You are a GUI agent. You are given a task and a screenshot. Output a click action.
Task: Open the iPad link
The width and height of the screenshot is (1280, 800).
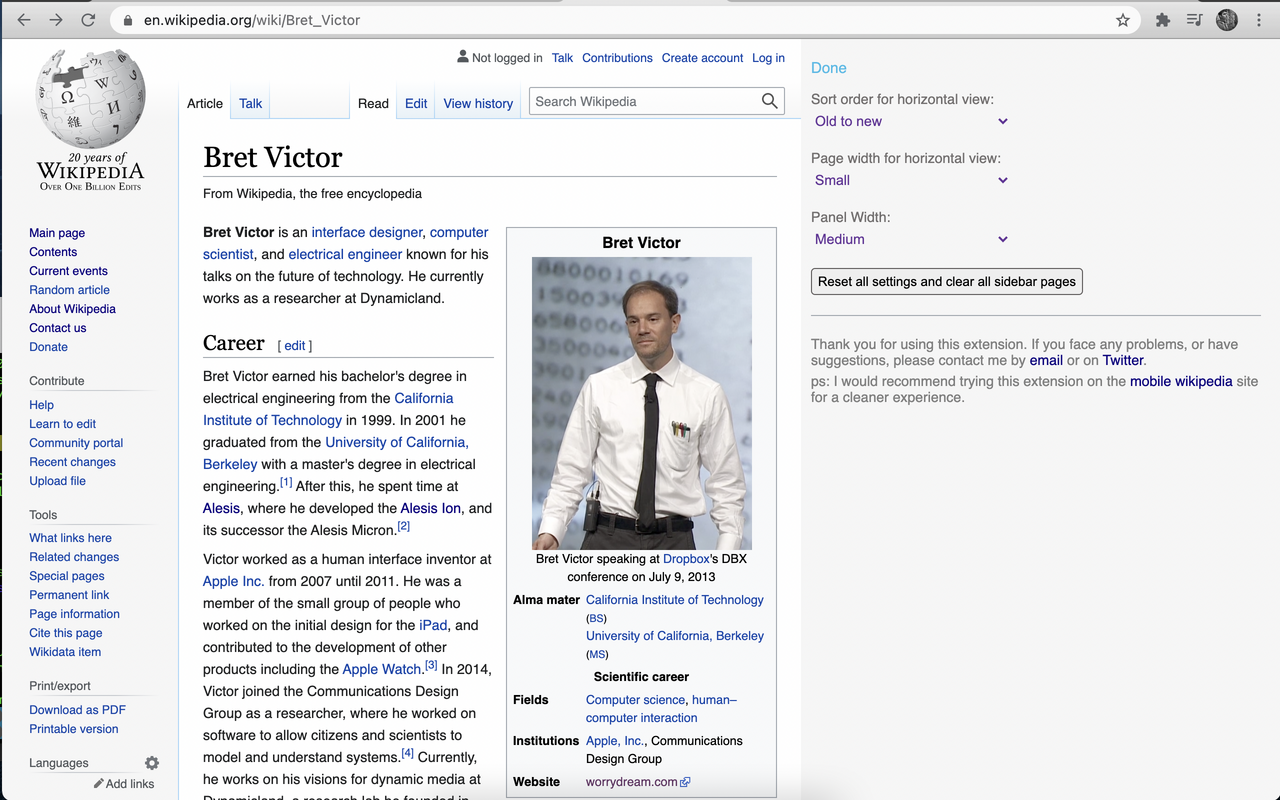tap(433, 625)
